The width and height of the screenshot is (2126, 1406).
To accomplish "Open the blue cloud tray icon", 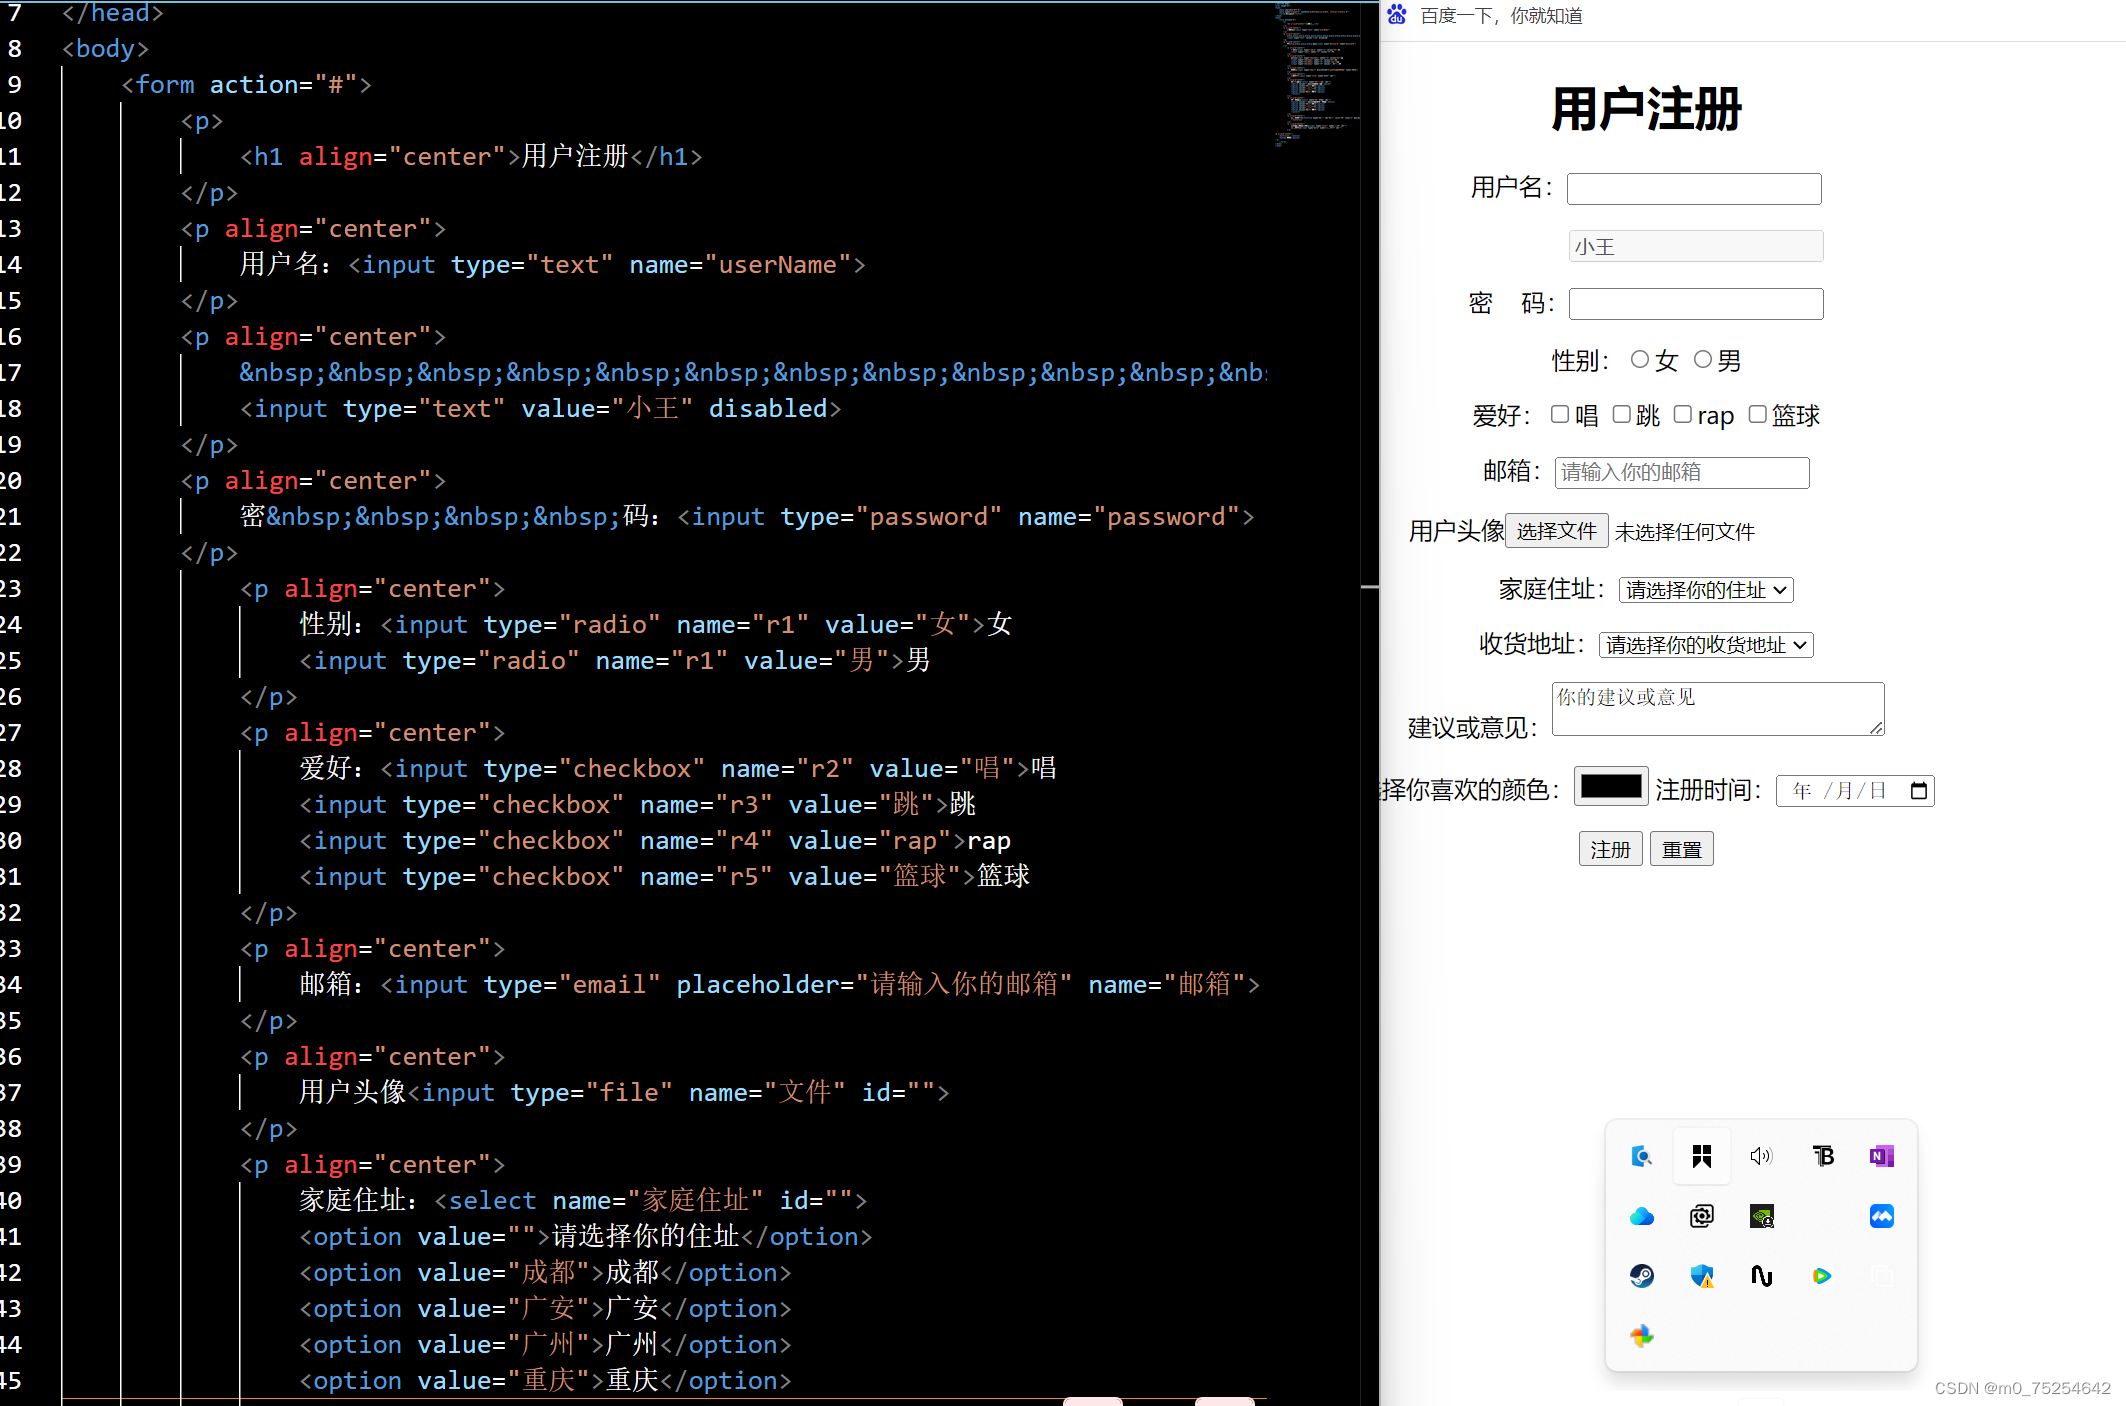I will 1641,1216.
